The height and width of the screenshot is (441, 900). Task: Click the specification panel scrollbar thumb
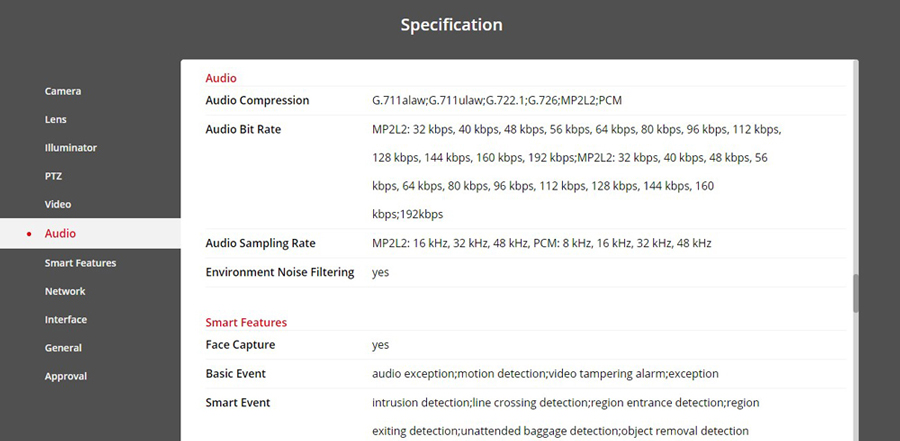tap(854, 294)
